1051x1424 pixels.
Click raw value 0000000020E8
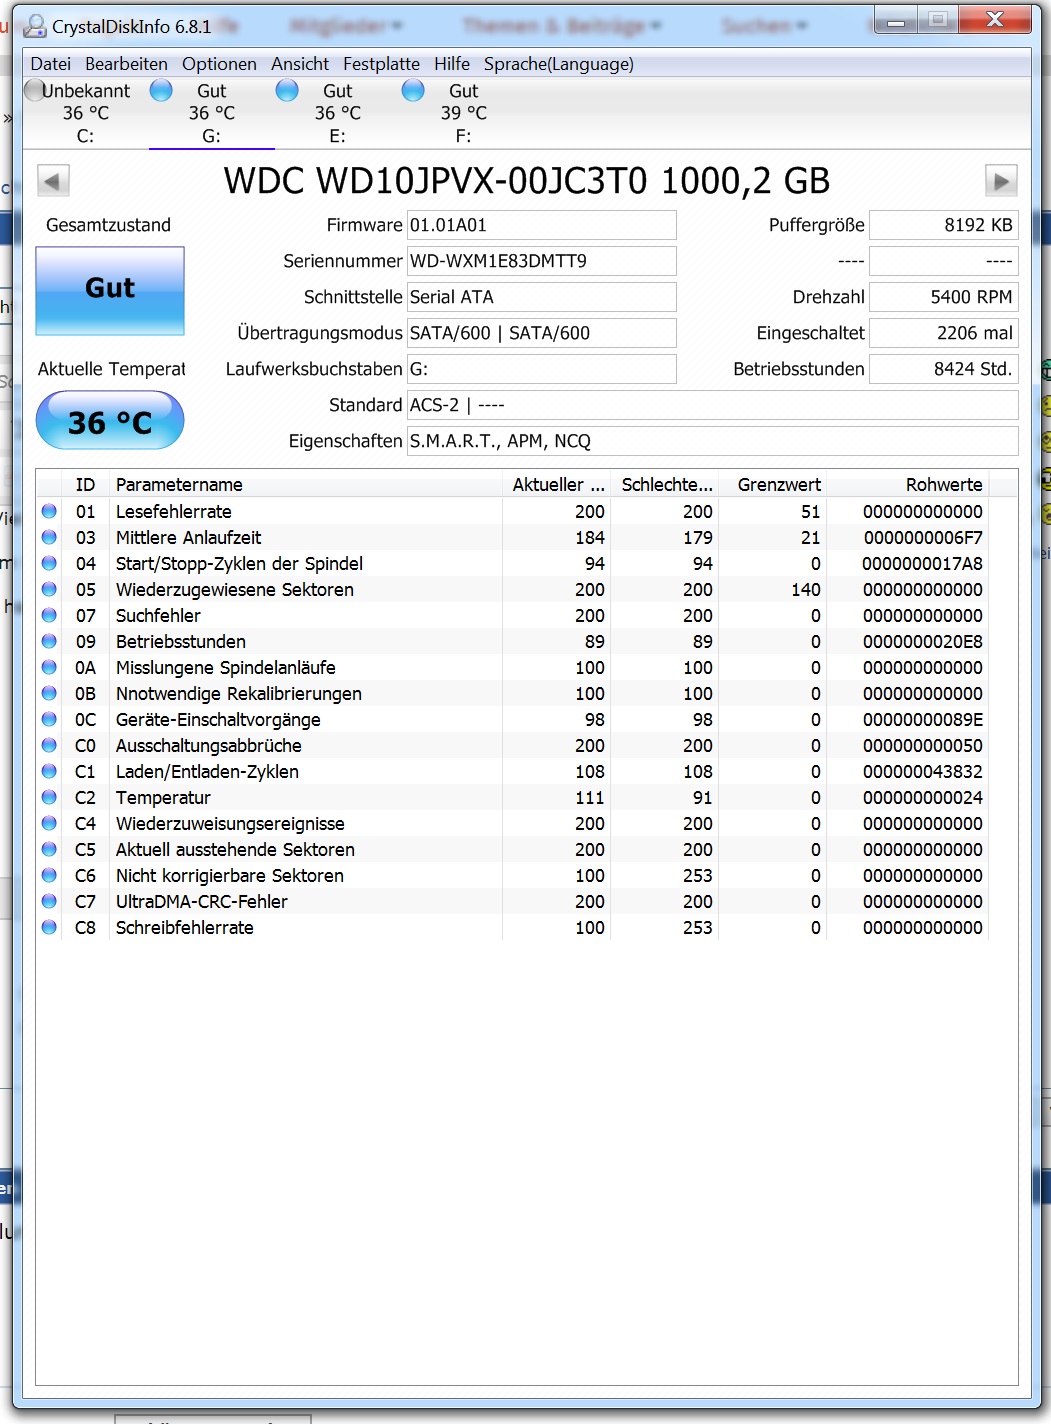point(923,641)
